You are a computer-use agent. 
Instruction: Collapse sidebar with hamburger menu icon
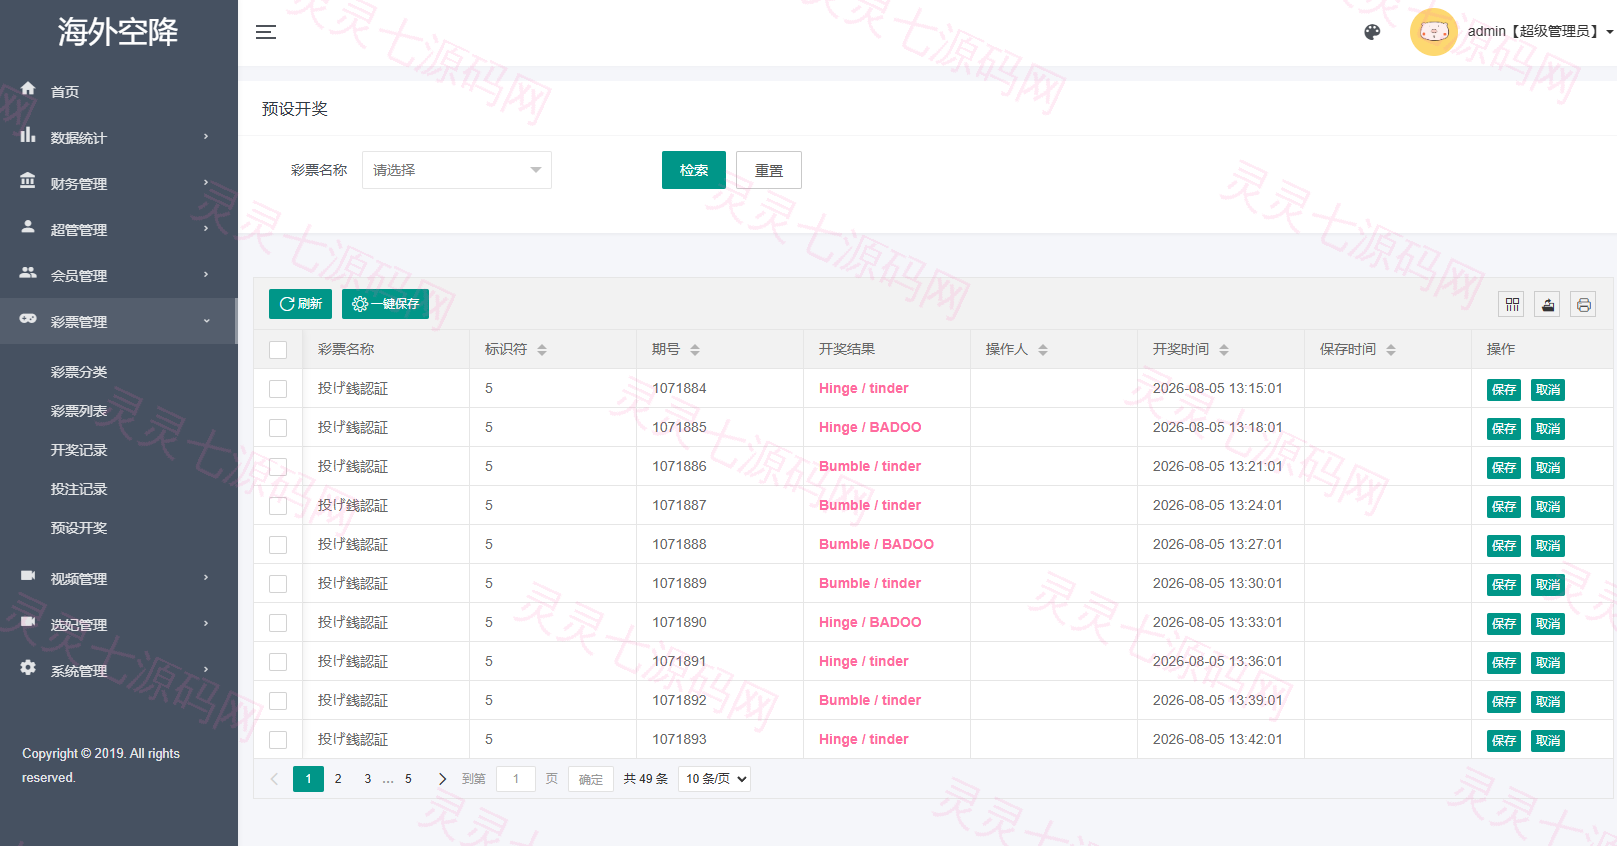[266, 32]
